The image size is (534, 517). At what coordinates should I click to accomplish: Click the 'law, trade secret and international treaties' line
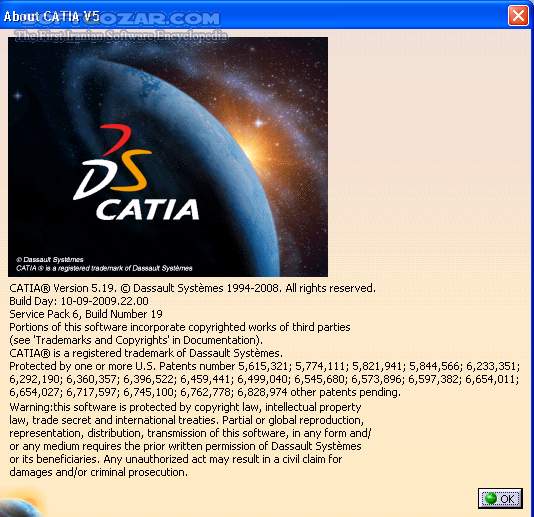(x=187, y=420)
